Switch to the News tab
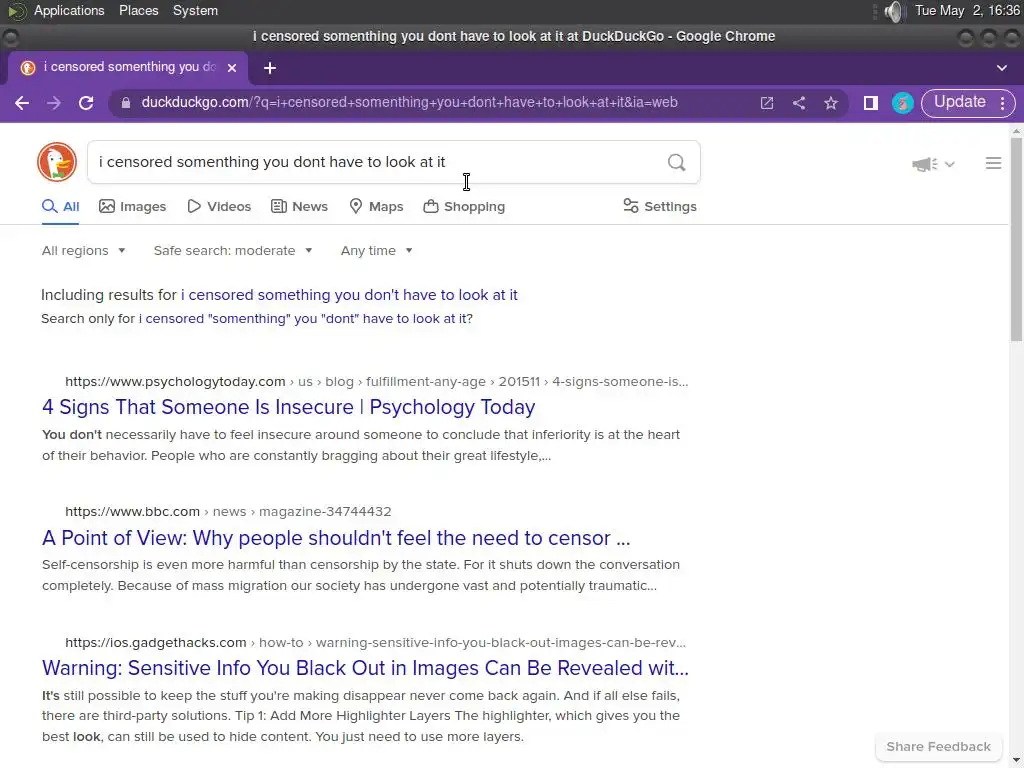The height and width of the screenshot is (768, 1024). tap(299, 207)
